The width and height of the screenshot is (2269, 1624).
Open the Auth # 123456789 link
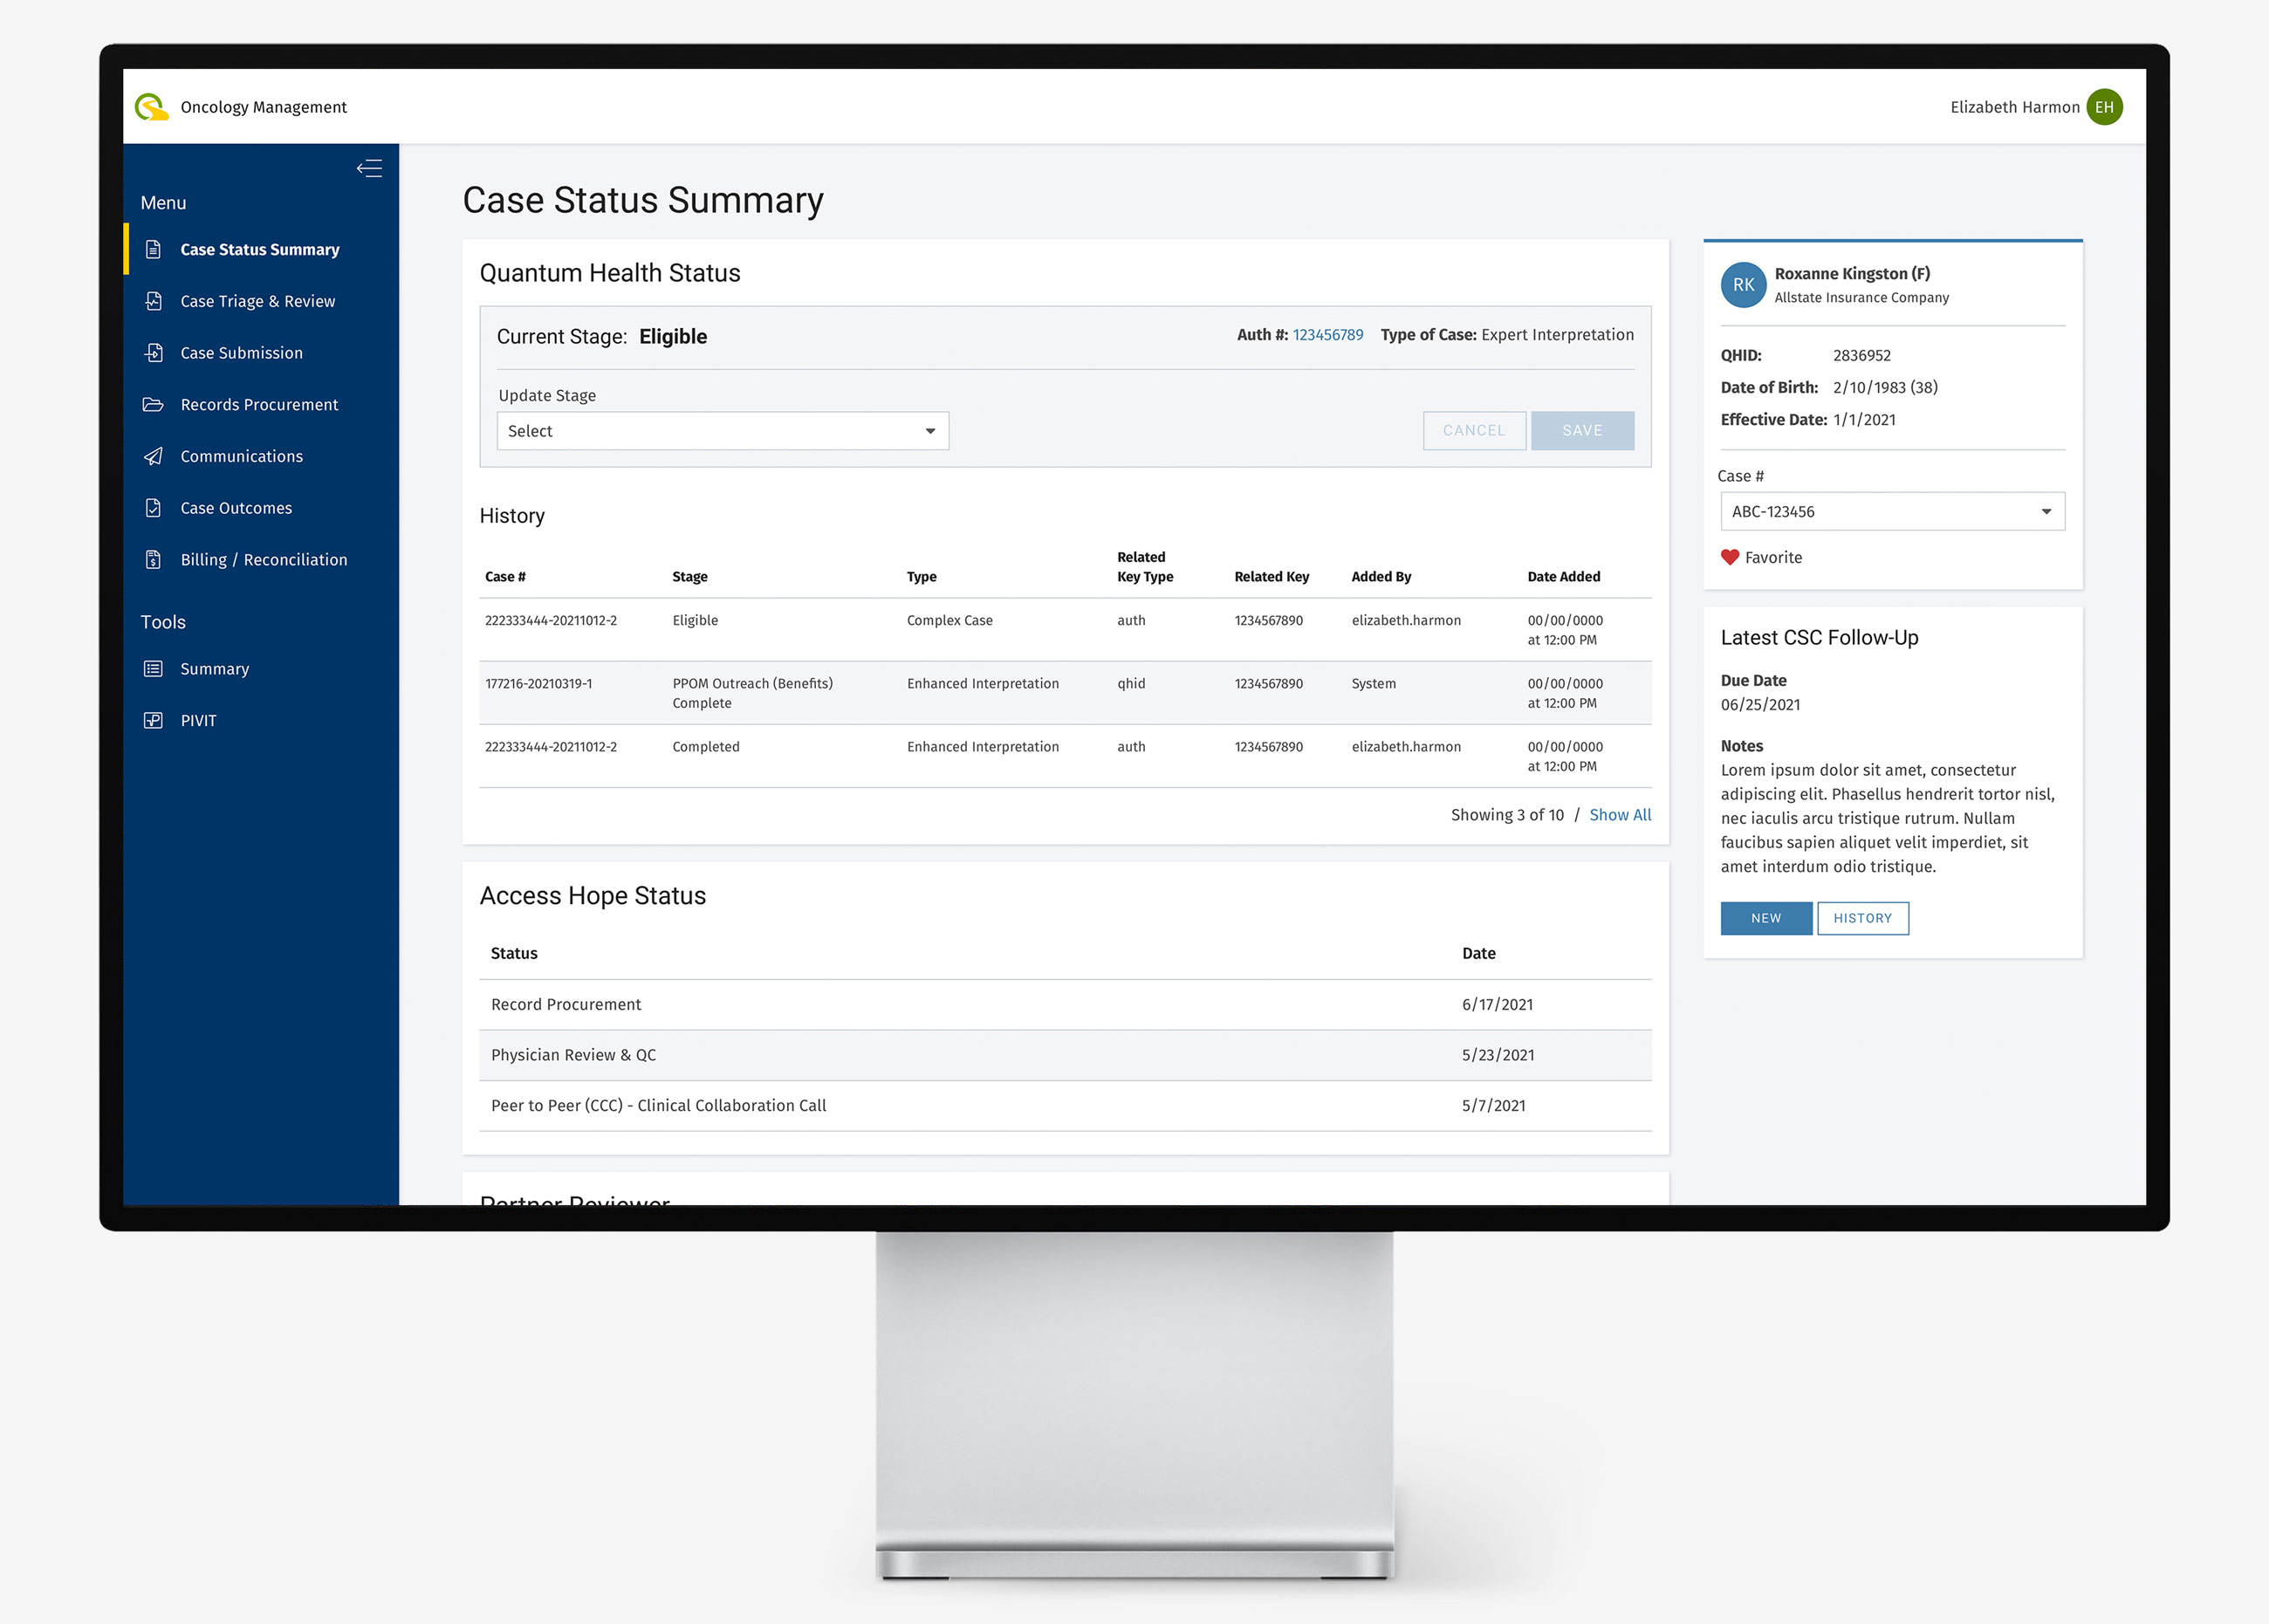1327,335
